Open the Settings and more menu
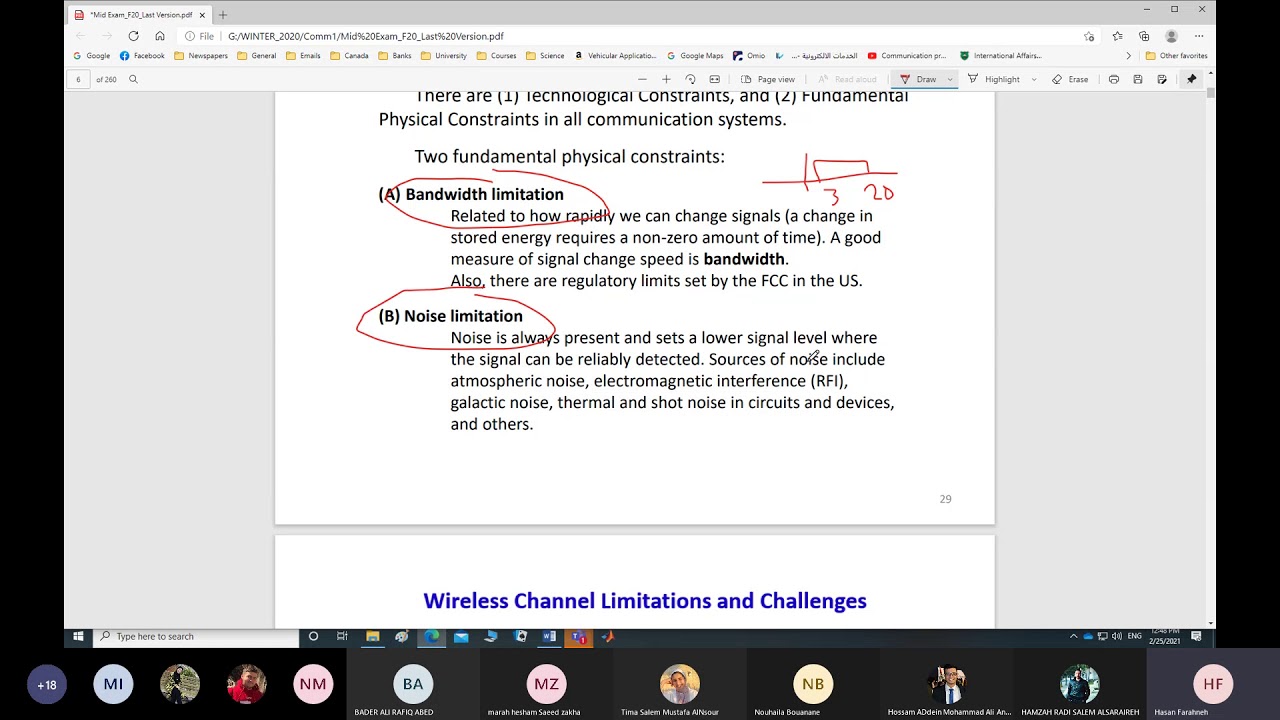Image resolution: width=1280 pixels, height=720 pixels. (1199, 36)
